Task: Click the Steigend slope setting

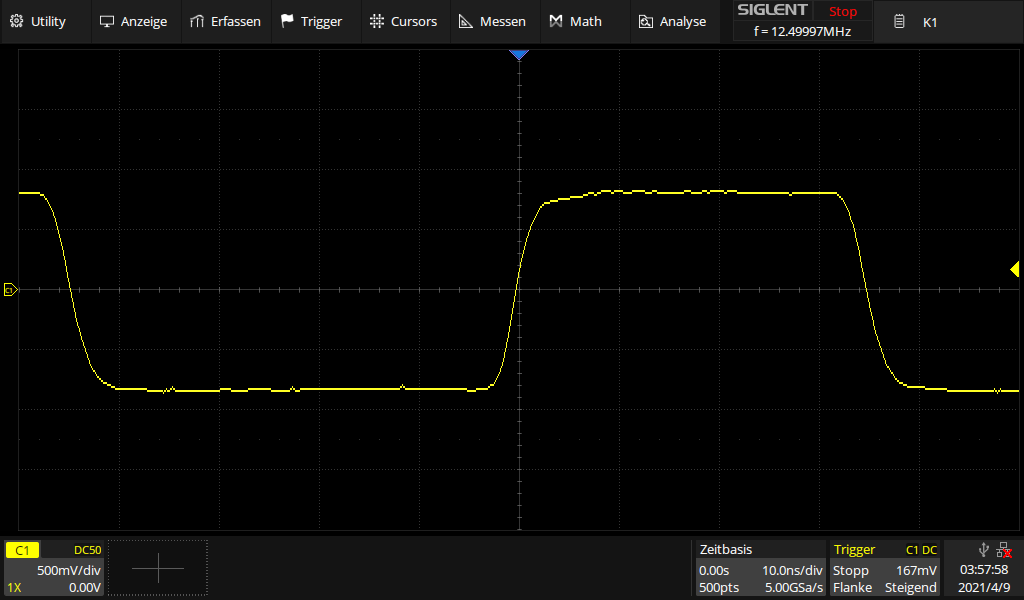Action: pyautogui.click(x=910, y=588)
